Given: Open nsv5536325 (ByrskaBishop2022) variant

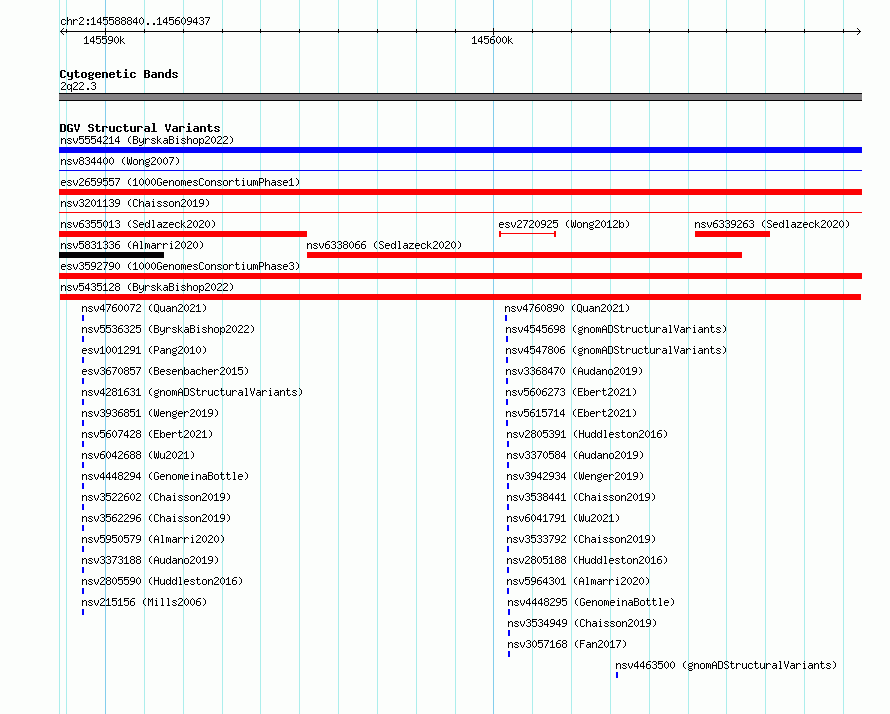Looking at the screenshot, I should tap(168, 329).
